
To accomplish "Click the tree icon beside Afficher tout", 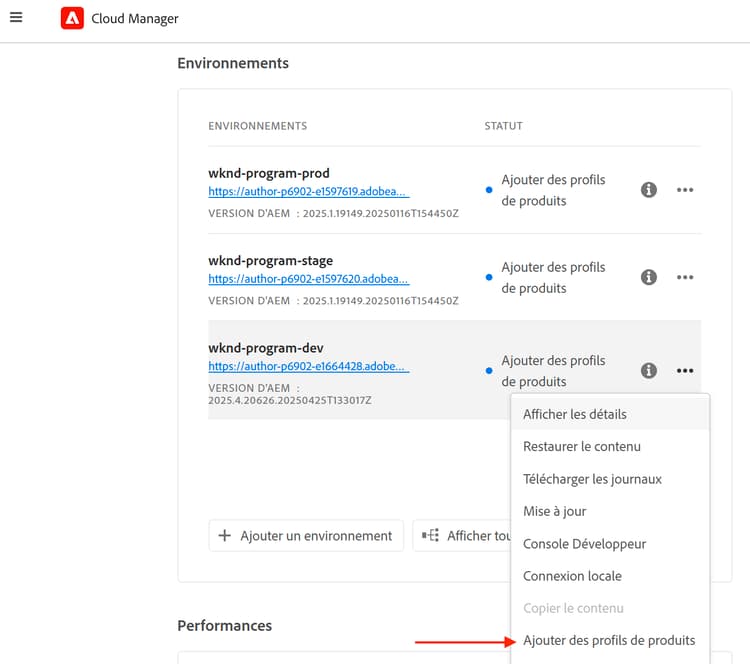I will coord(430,535).
